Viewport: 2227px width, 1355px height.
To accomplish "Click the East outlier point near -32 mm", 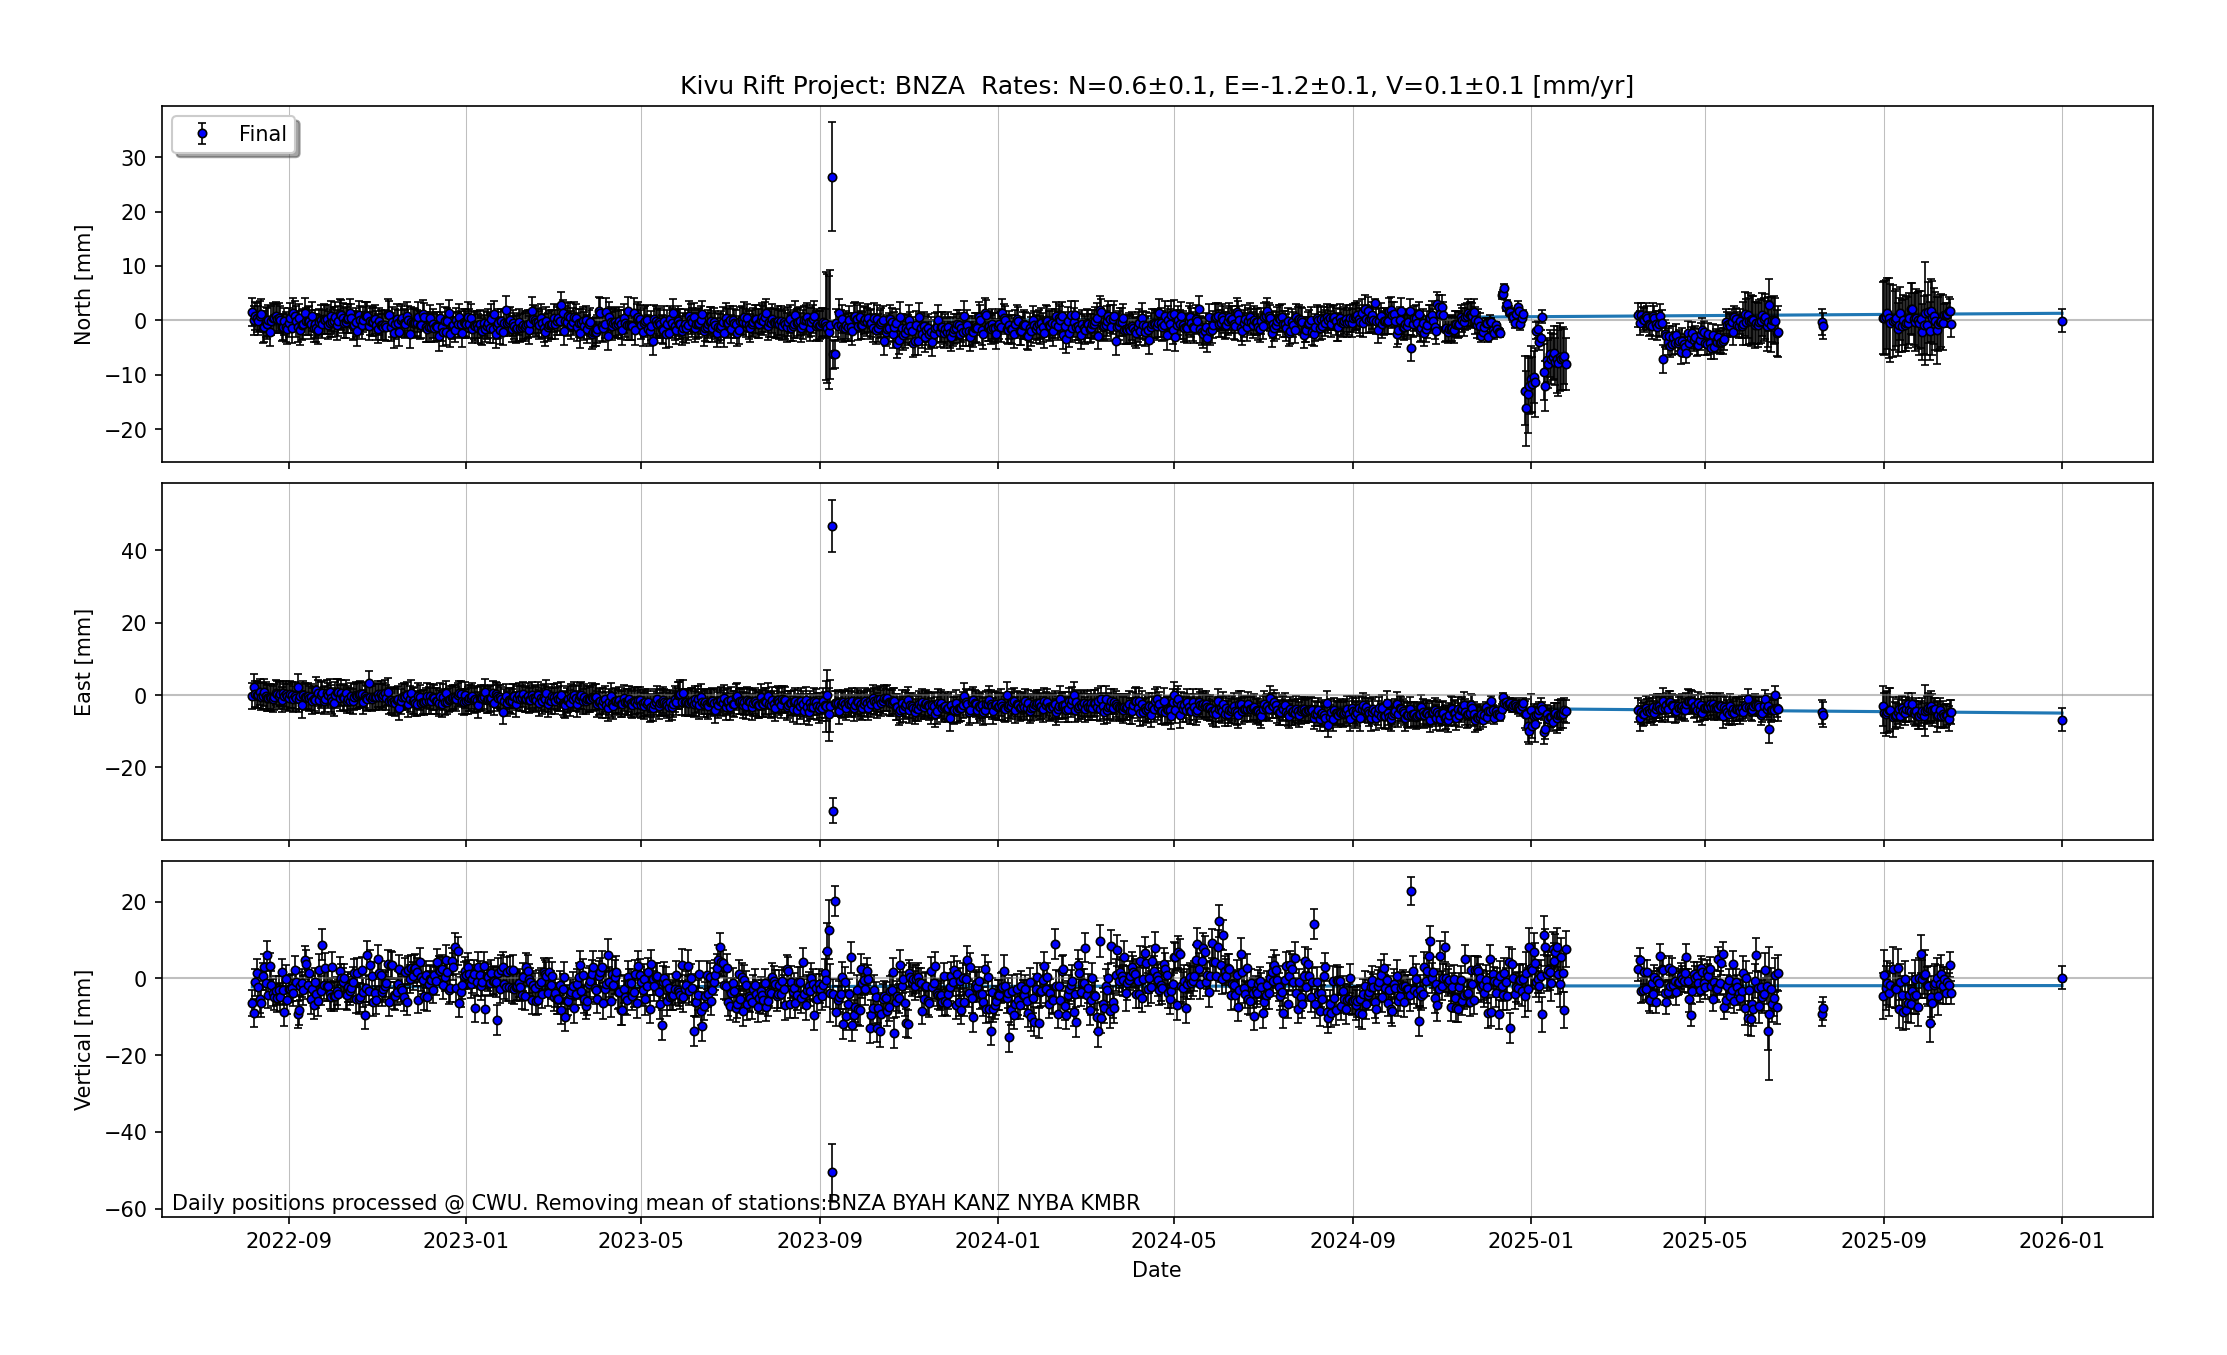I will point(833,811).
